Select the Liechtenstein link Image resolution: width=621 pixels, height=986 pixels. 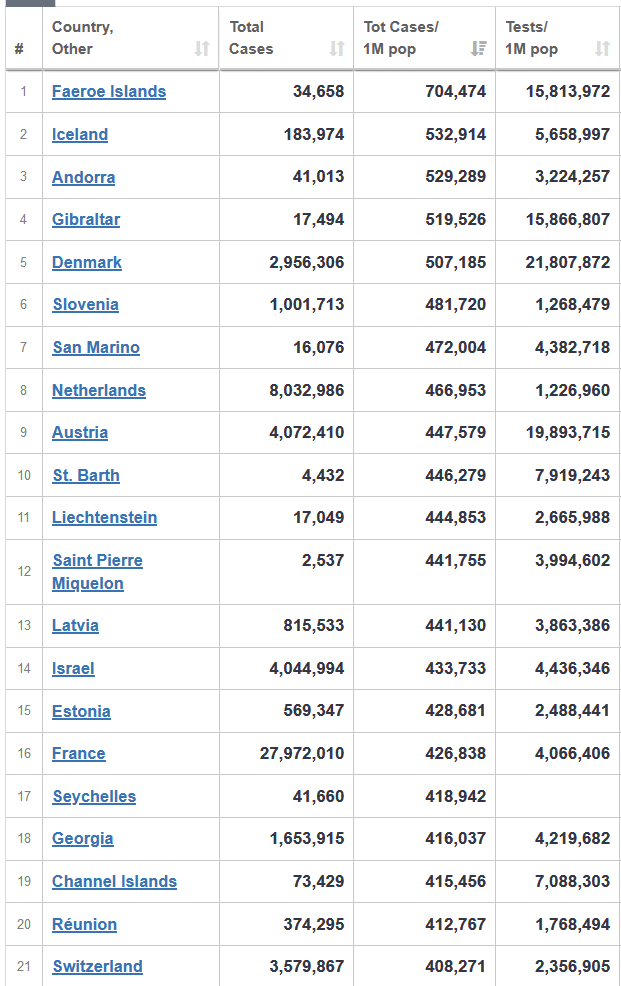point(105,518)
